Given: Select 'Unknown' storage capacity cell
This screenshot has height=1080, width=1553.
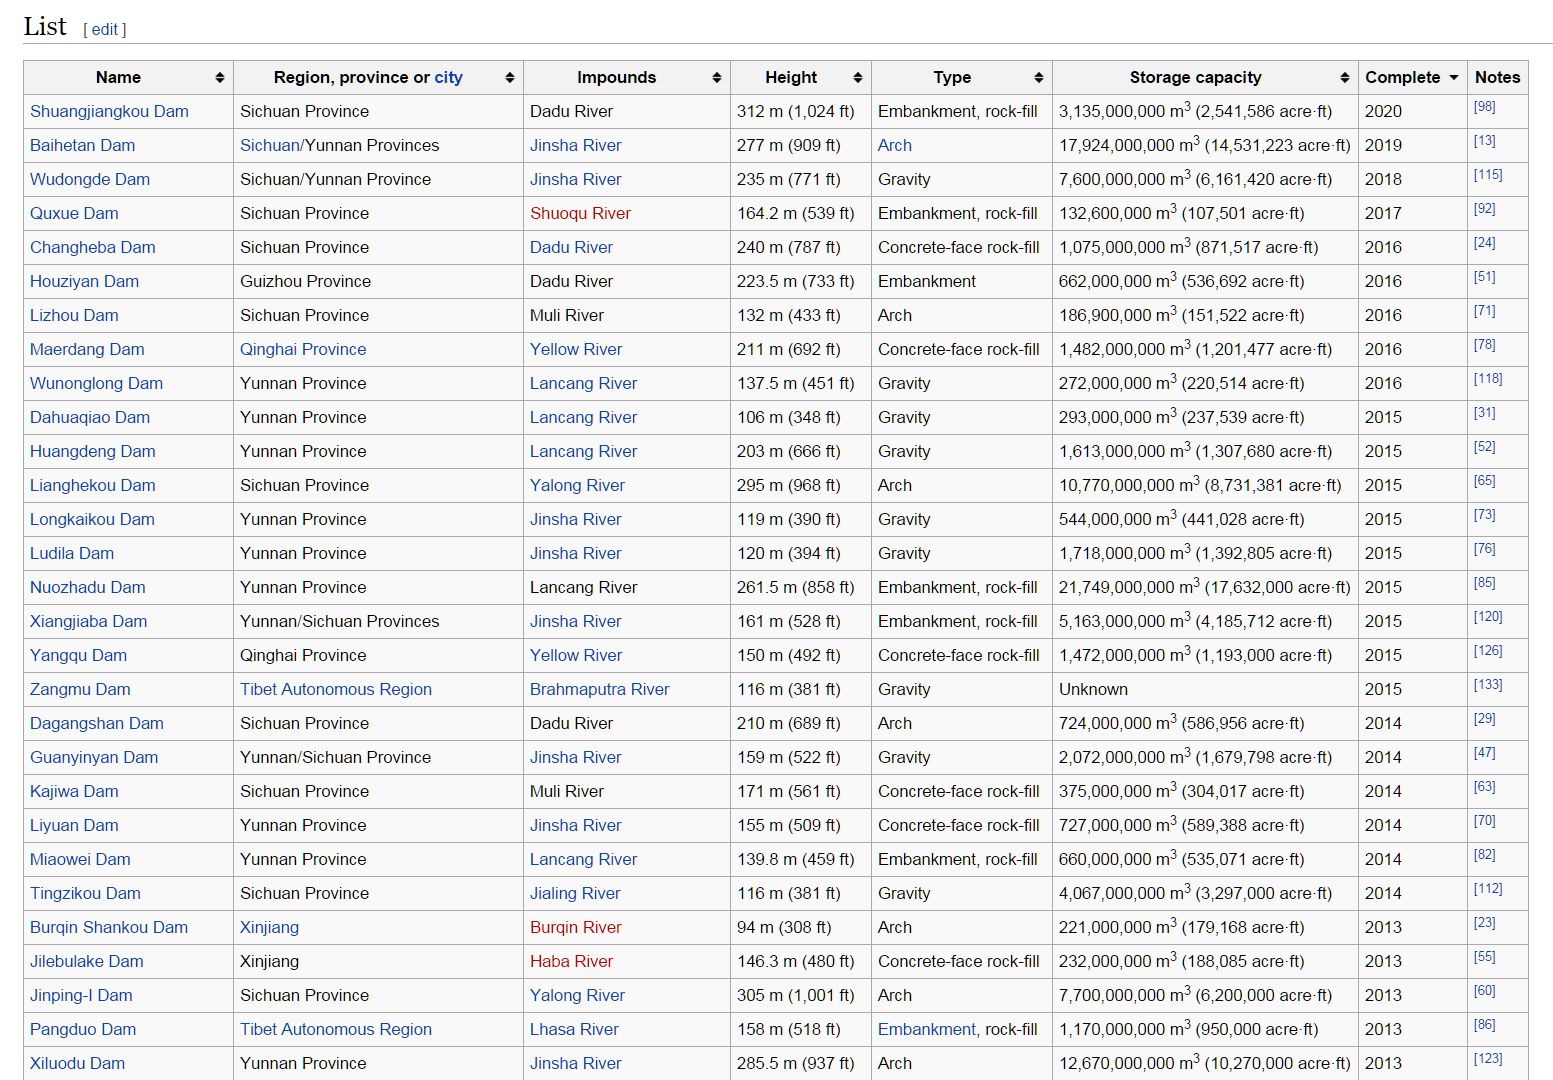Looking at the screenshot, I should [x=1205, y=690].
